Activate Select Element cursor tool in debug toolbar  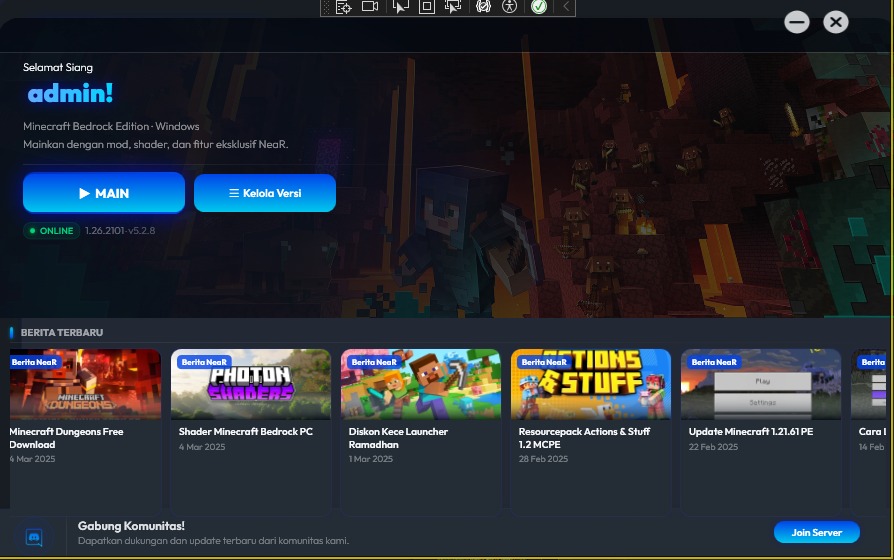click(x=401, y=7)
